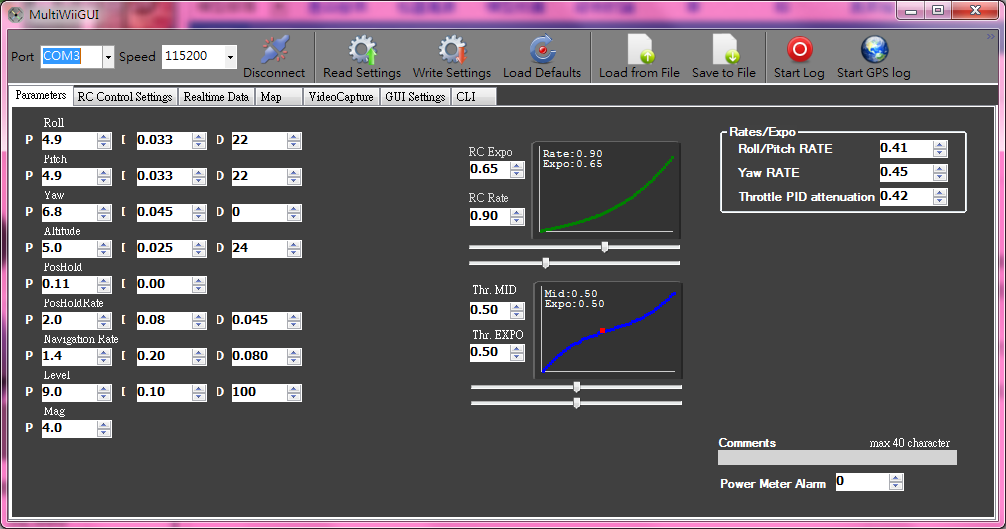Viewport: 1006px width, 529px height.
Task: Click the Altitude D stepper arrows
Action: coord(294,248)
